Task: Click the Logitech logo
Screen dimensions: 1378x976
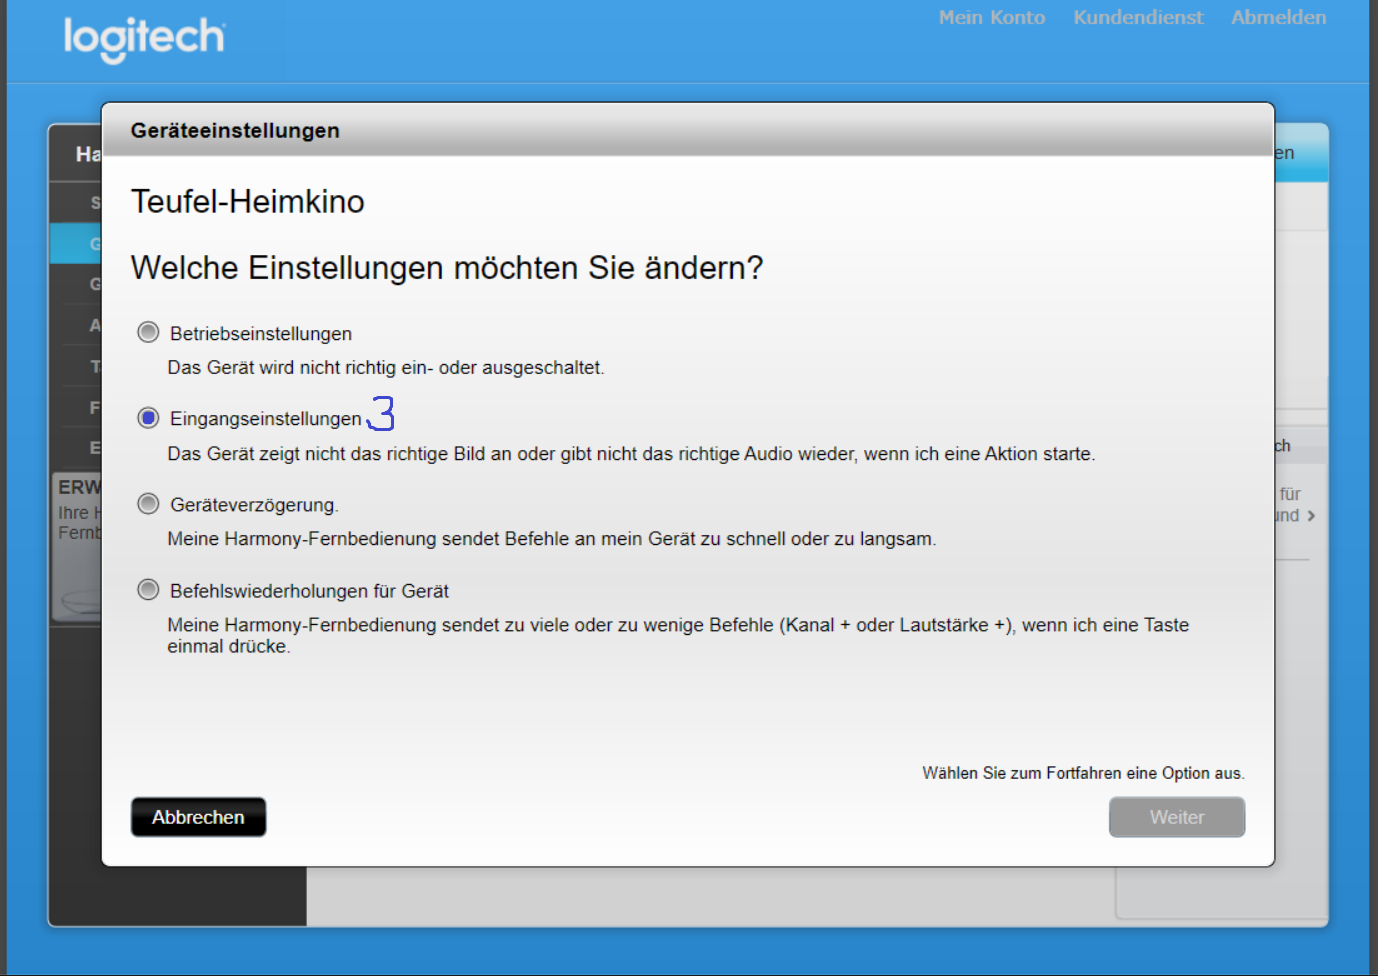Action: point(145,38)
